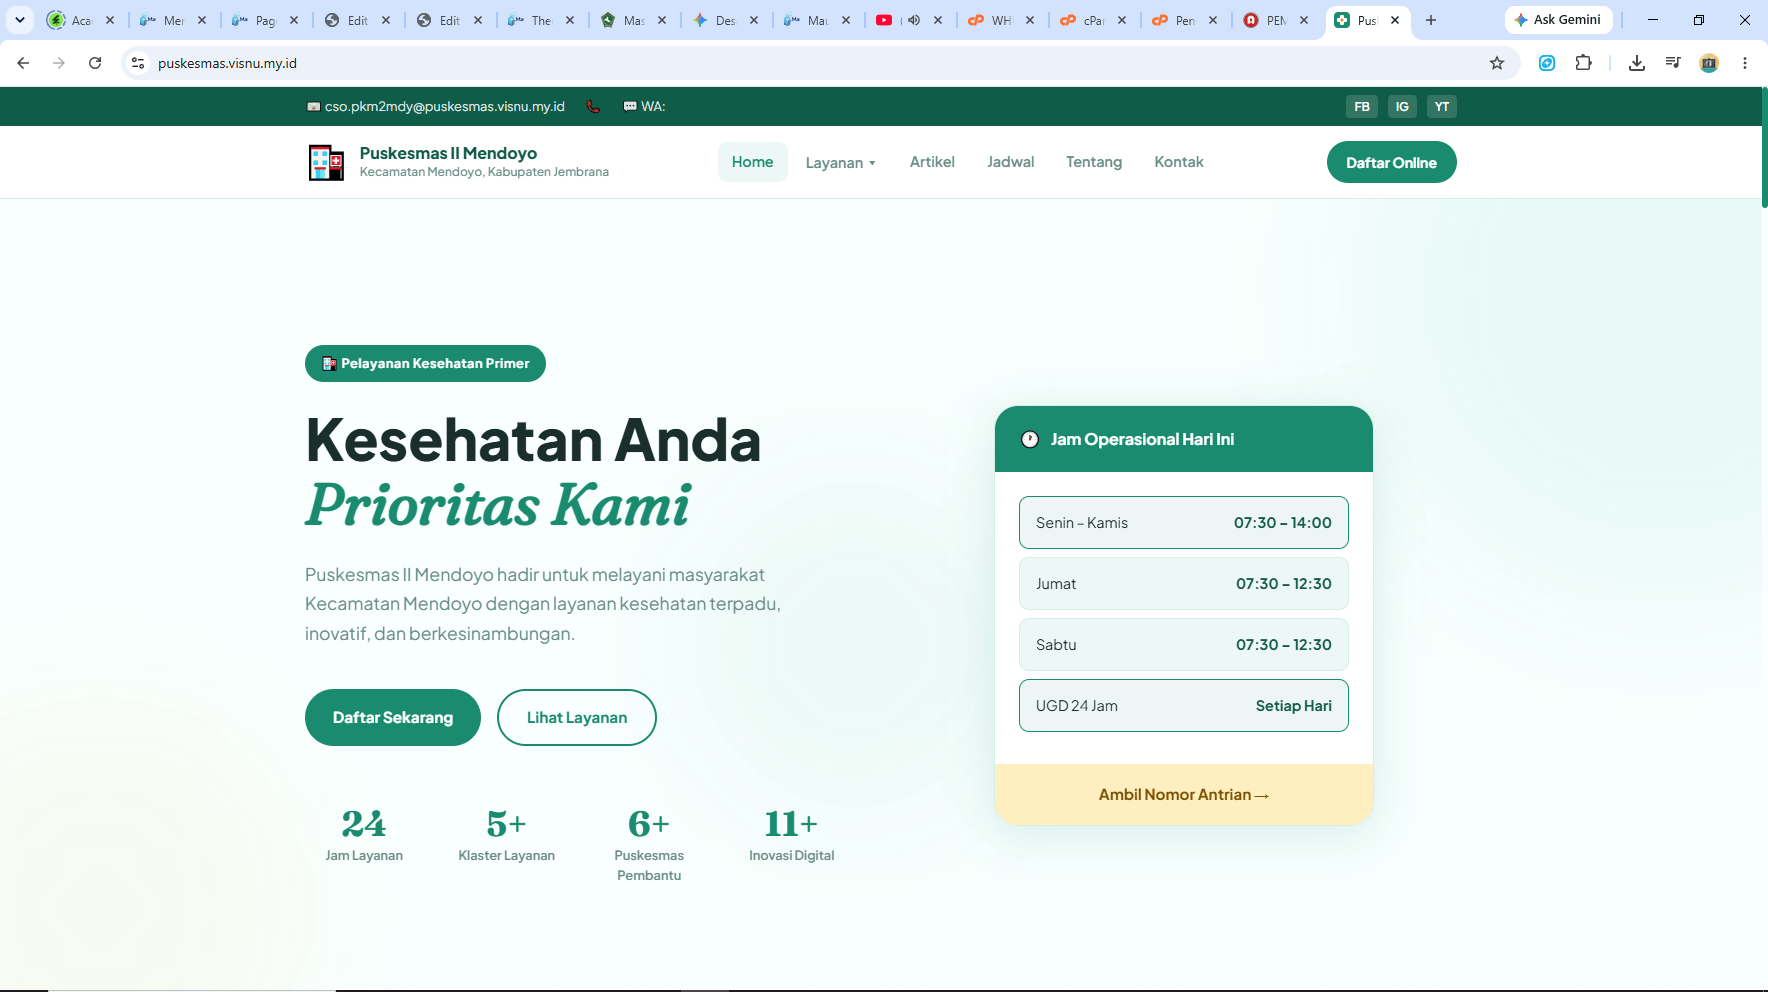Mute the YouTube tab audio icon
The width and height of the screenshot is (1768, 992).
pyautogui.click(x=913, y=20)
